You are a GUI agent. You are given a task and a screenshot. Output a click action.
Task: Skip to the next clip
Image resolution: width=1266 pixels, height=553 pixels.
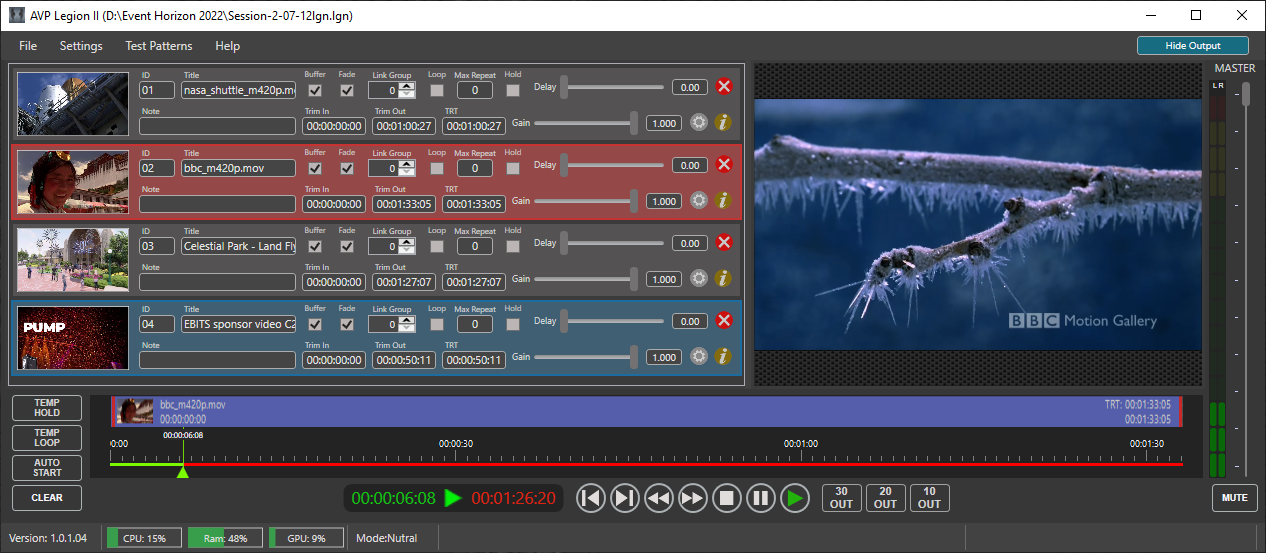[624, 498]
